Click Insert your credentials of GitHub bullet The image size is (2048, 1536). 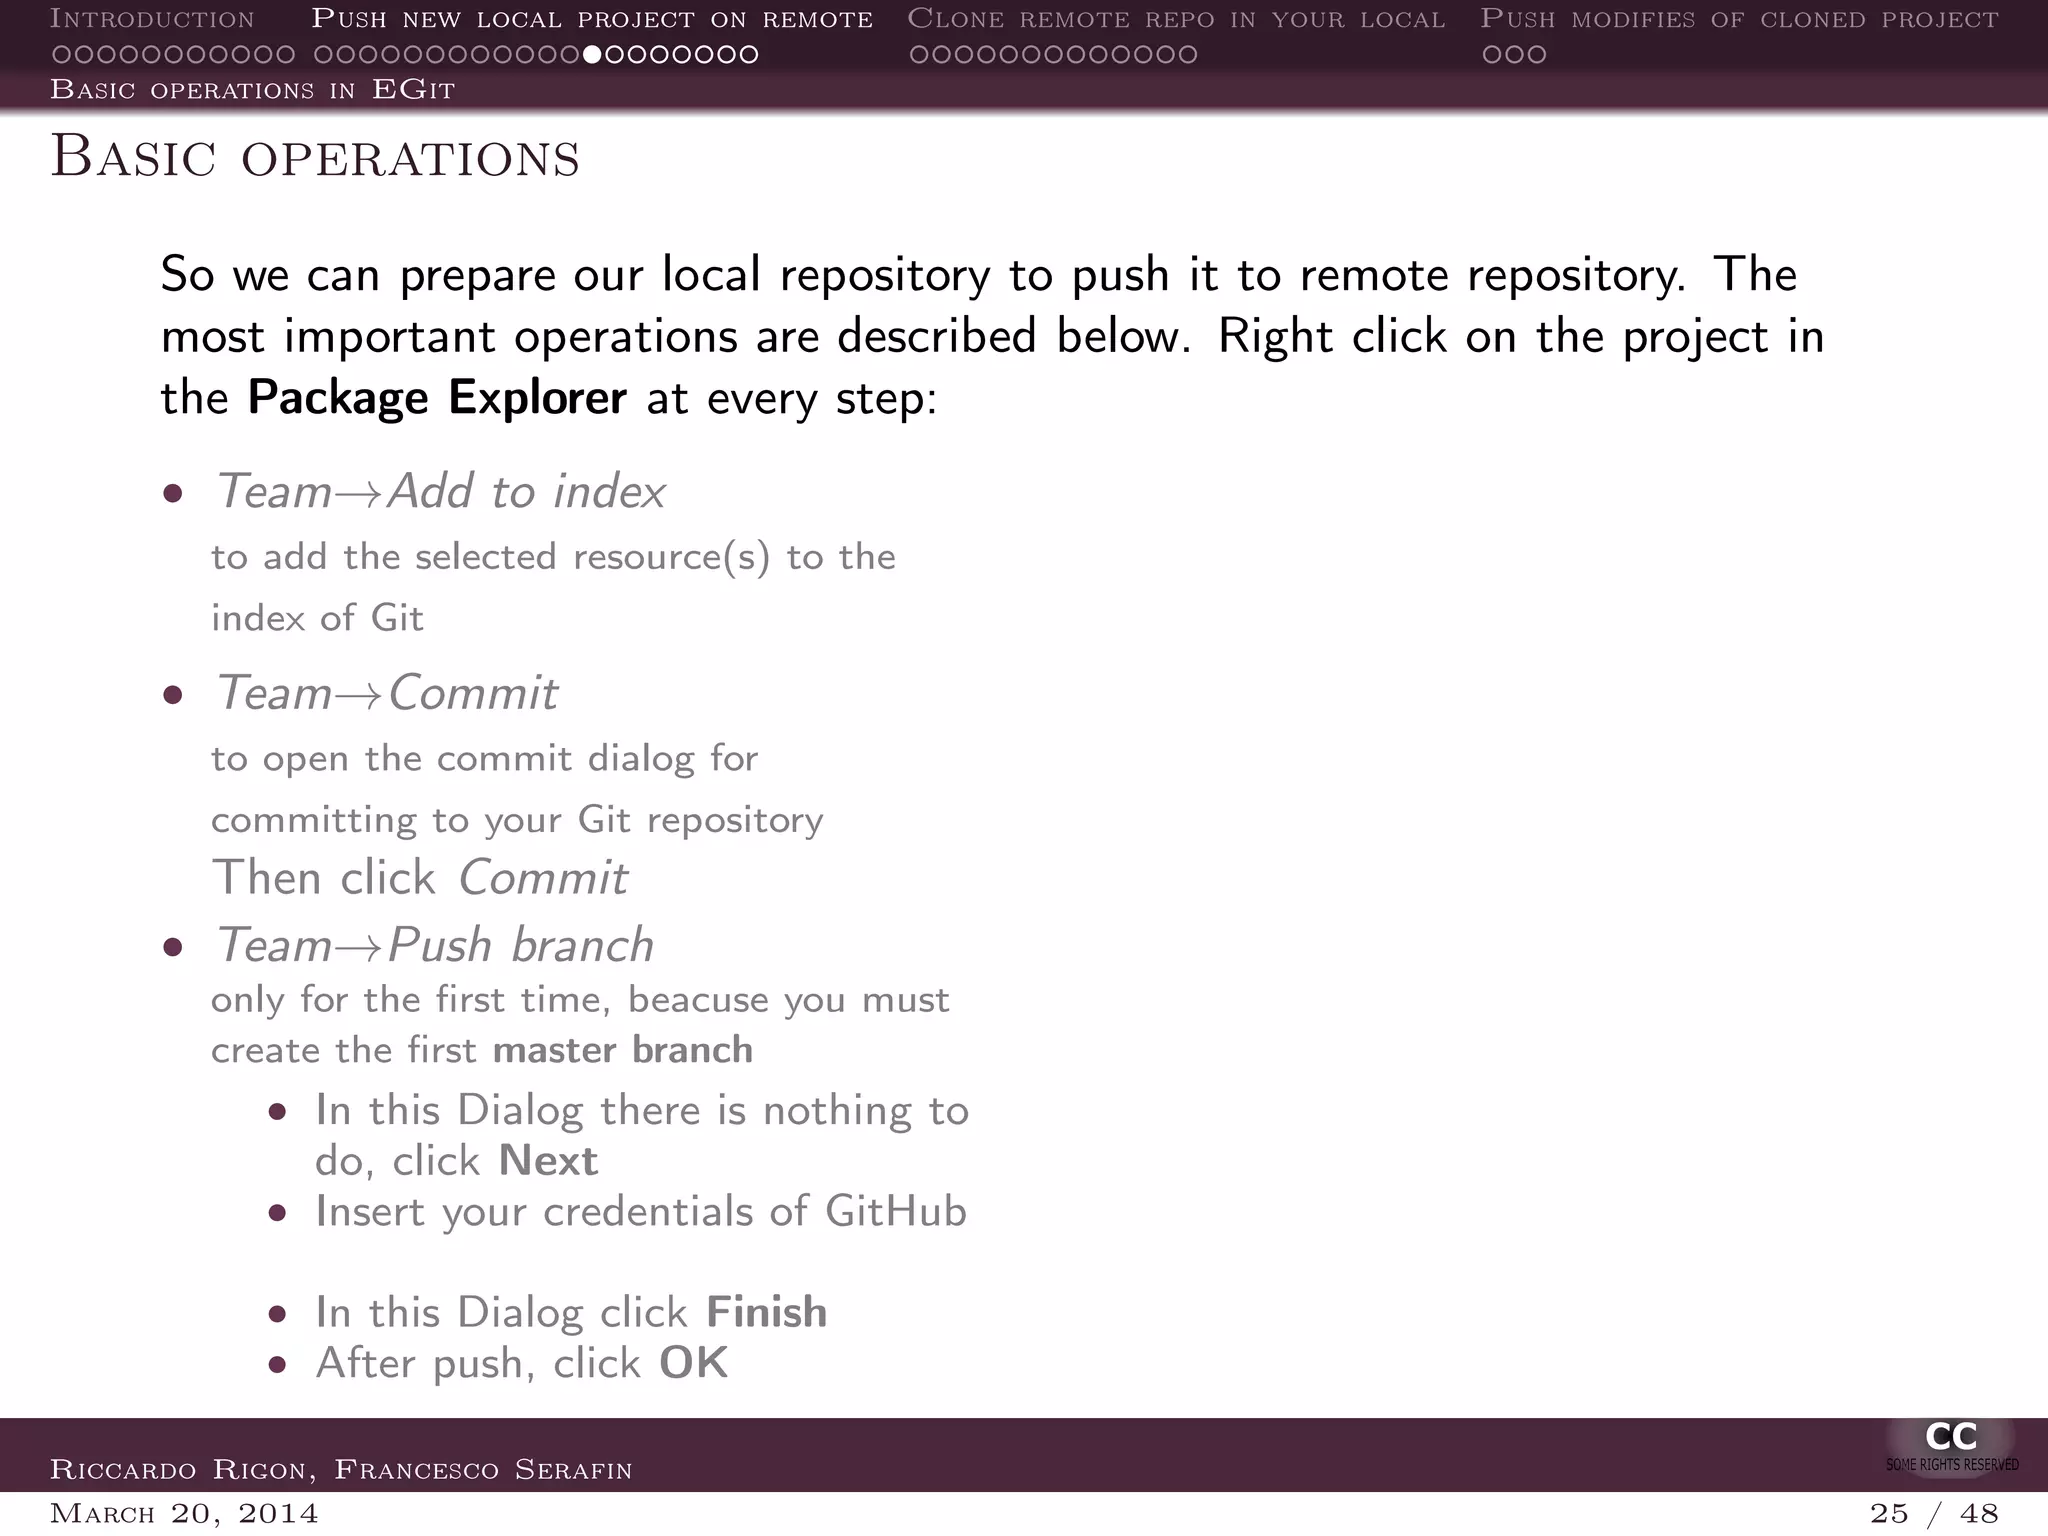pos(641,1212)
